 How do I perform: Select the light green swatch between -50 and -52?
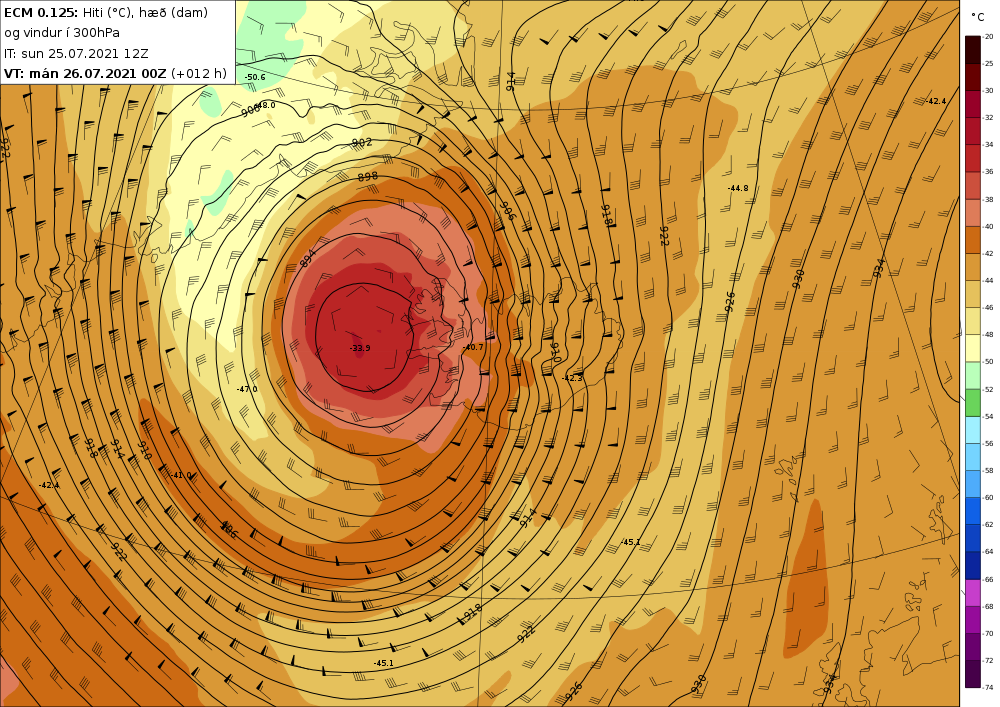coord(973,375)
